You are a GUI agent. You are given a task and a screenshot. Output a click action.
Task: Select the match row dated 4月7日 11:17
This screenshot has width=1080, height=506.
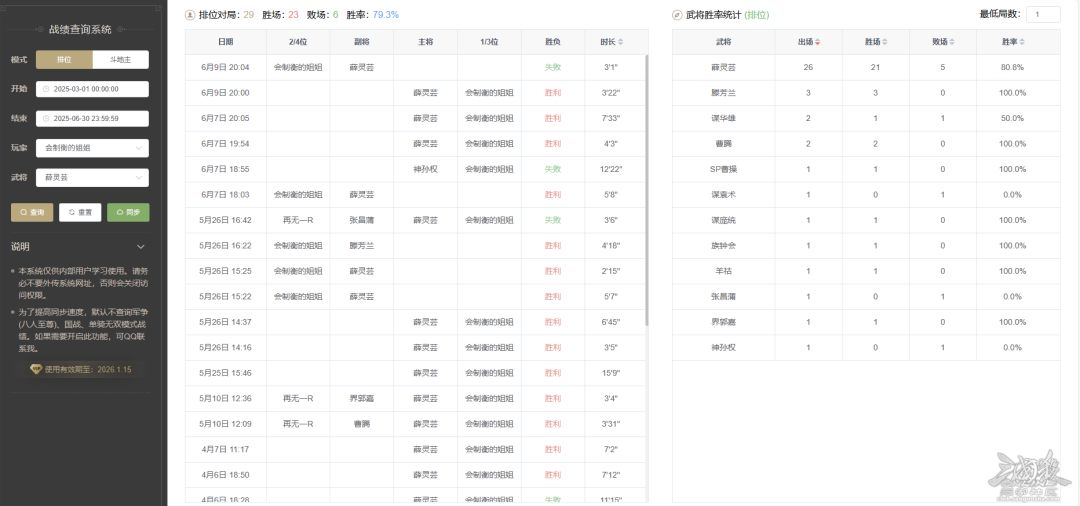point(415,449)
